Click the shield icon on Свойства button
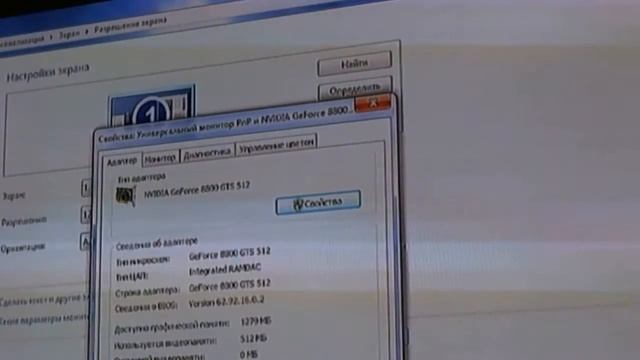 (298, 204)
